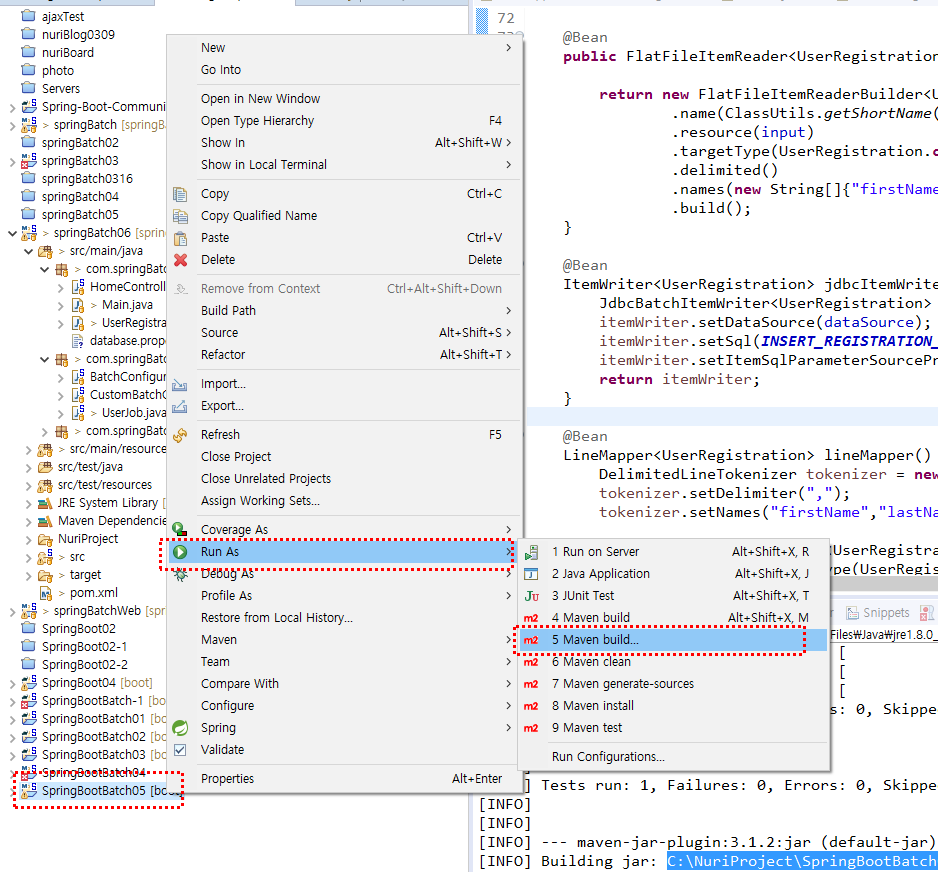Click the Copy icon in context menu
The height and width of the screenshot is (872, 938).
180,194
